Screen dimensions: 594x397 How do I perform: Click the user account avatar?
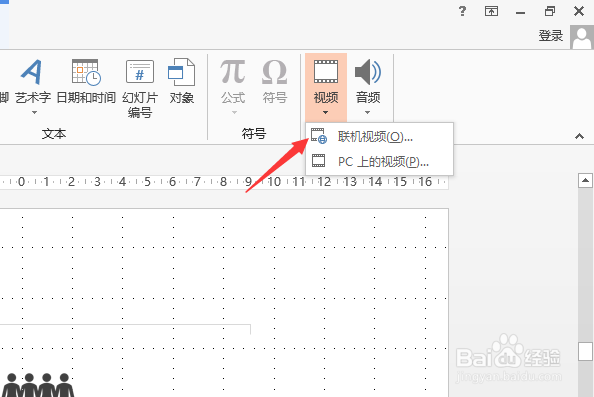(582, 37)
